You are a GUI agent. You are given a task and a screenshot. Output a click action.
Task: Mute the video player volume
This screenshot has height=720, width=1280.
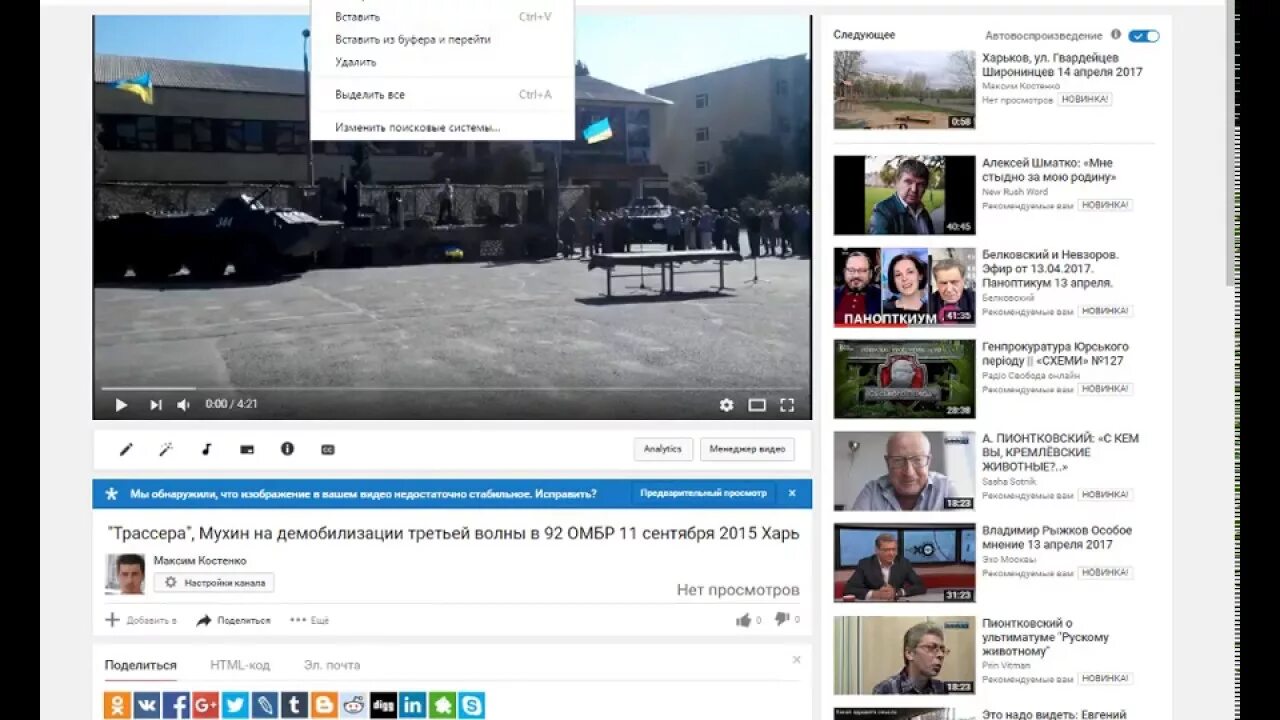point(183,405)
